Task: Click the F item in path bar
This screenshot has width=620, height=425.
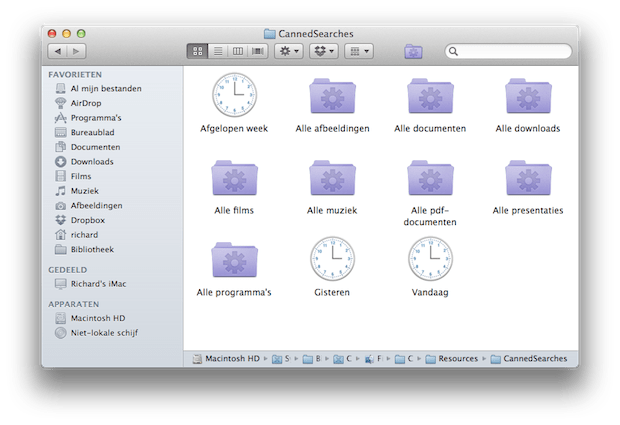Action: 373,359
